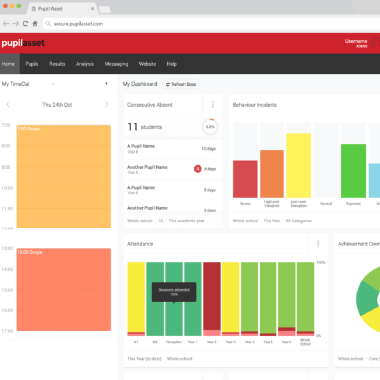Viewport: 380px width, 380px height.
Task: Change Behaviour Incidents This Year filter
Action: pyautogui.click(x=272, y=221)
